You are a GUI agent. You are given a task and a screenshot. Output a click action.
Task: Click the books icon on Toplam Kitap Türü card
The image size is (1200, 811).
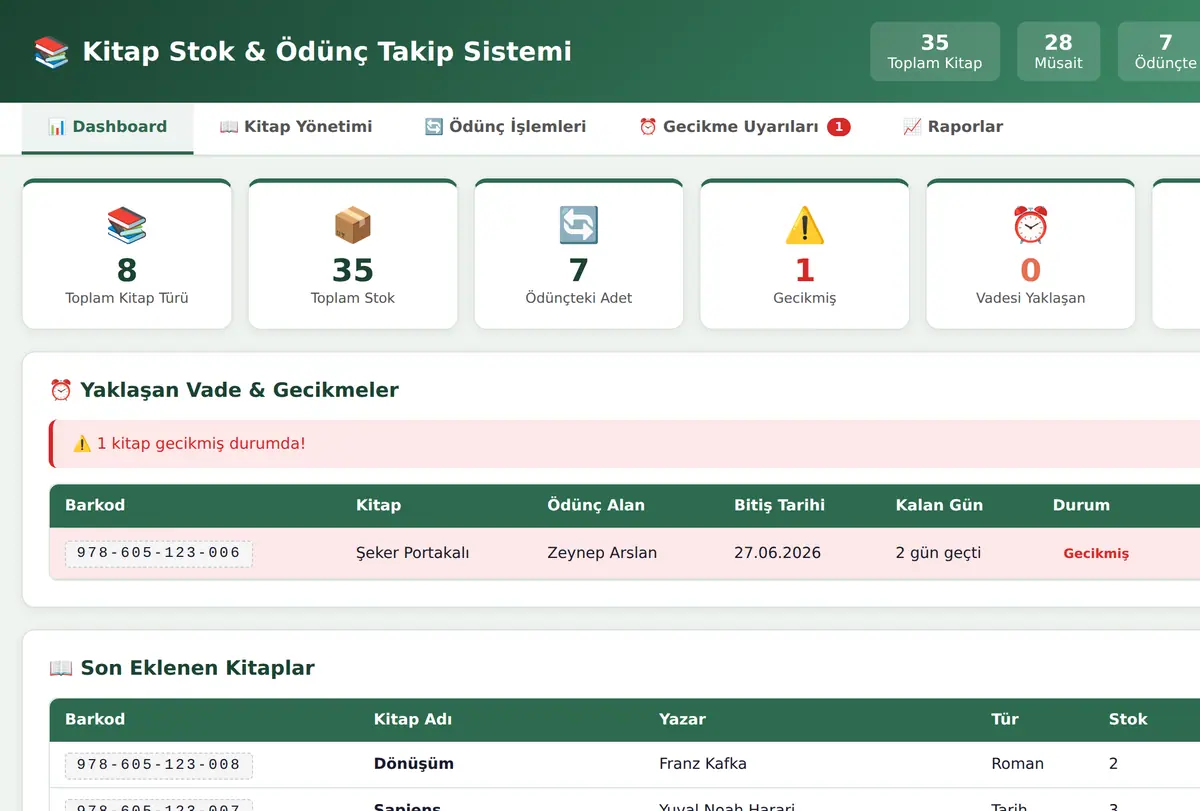127,225
